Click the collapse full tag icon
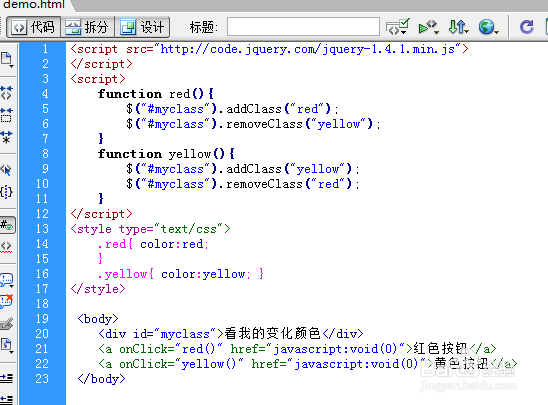This screenshot has height=405, width=548. click(x=7, y=93)
